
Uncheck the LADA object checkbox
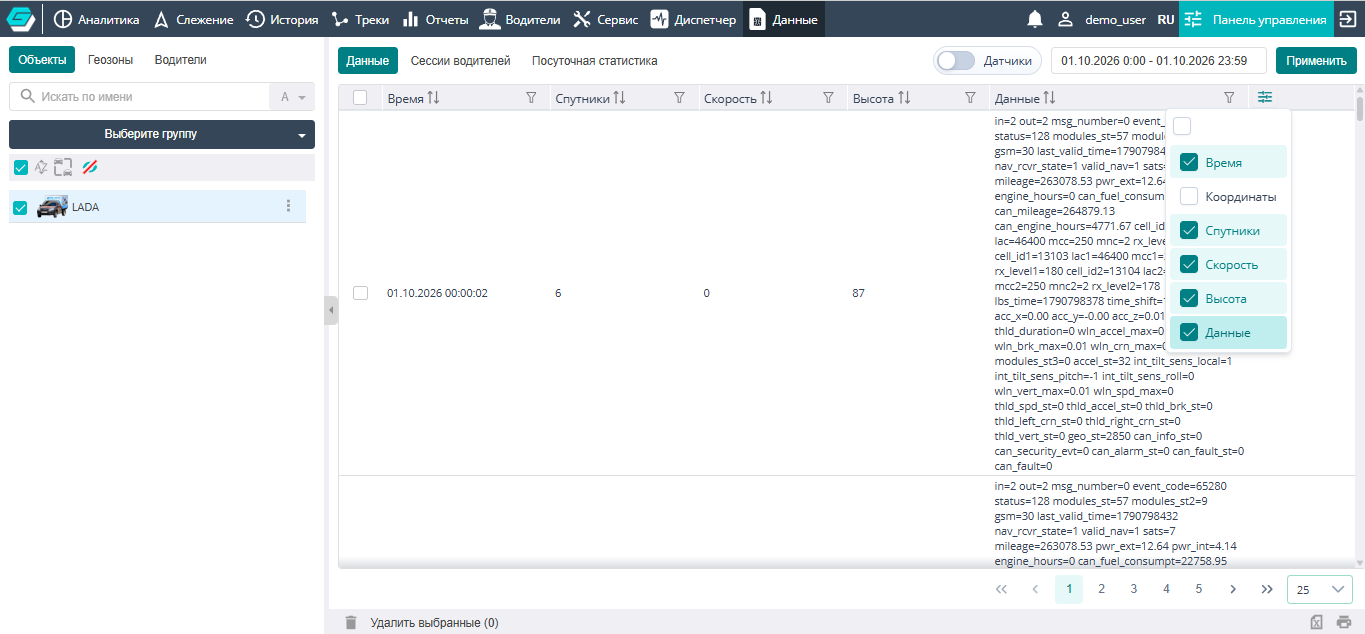tap(20, 207)
